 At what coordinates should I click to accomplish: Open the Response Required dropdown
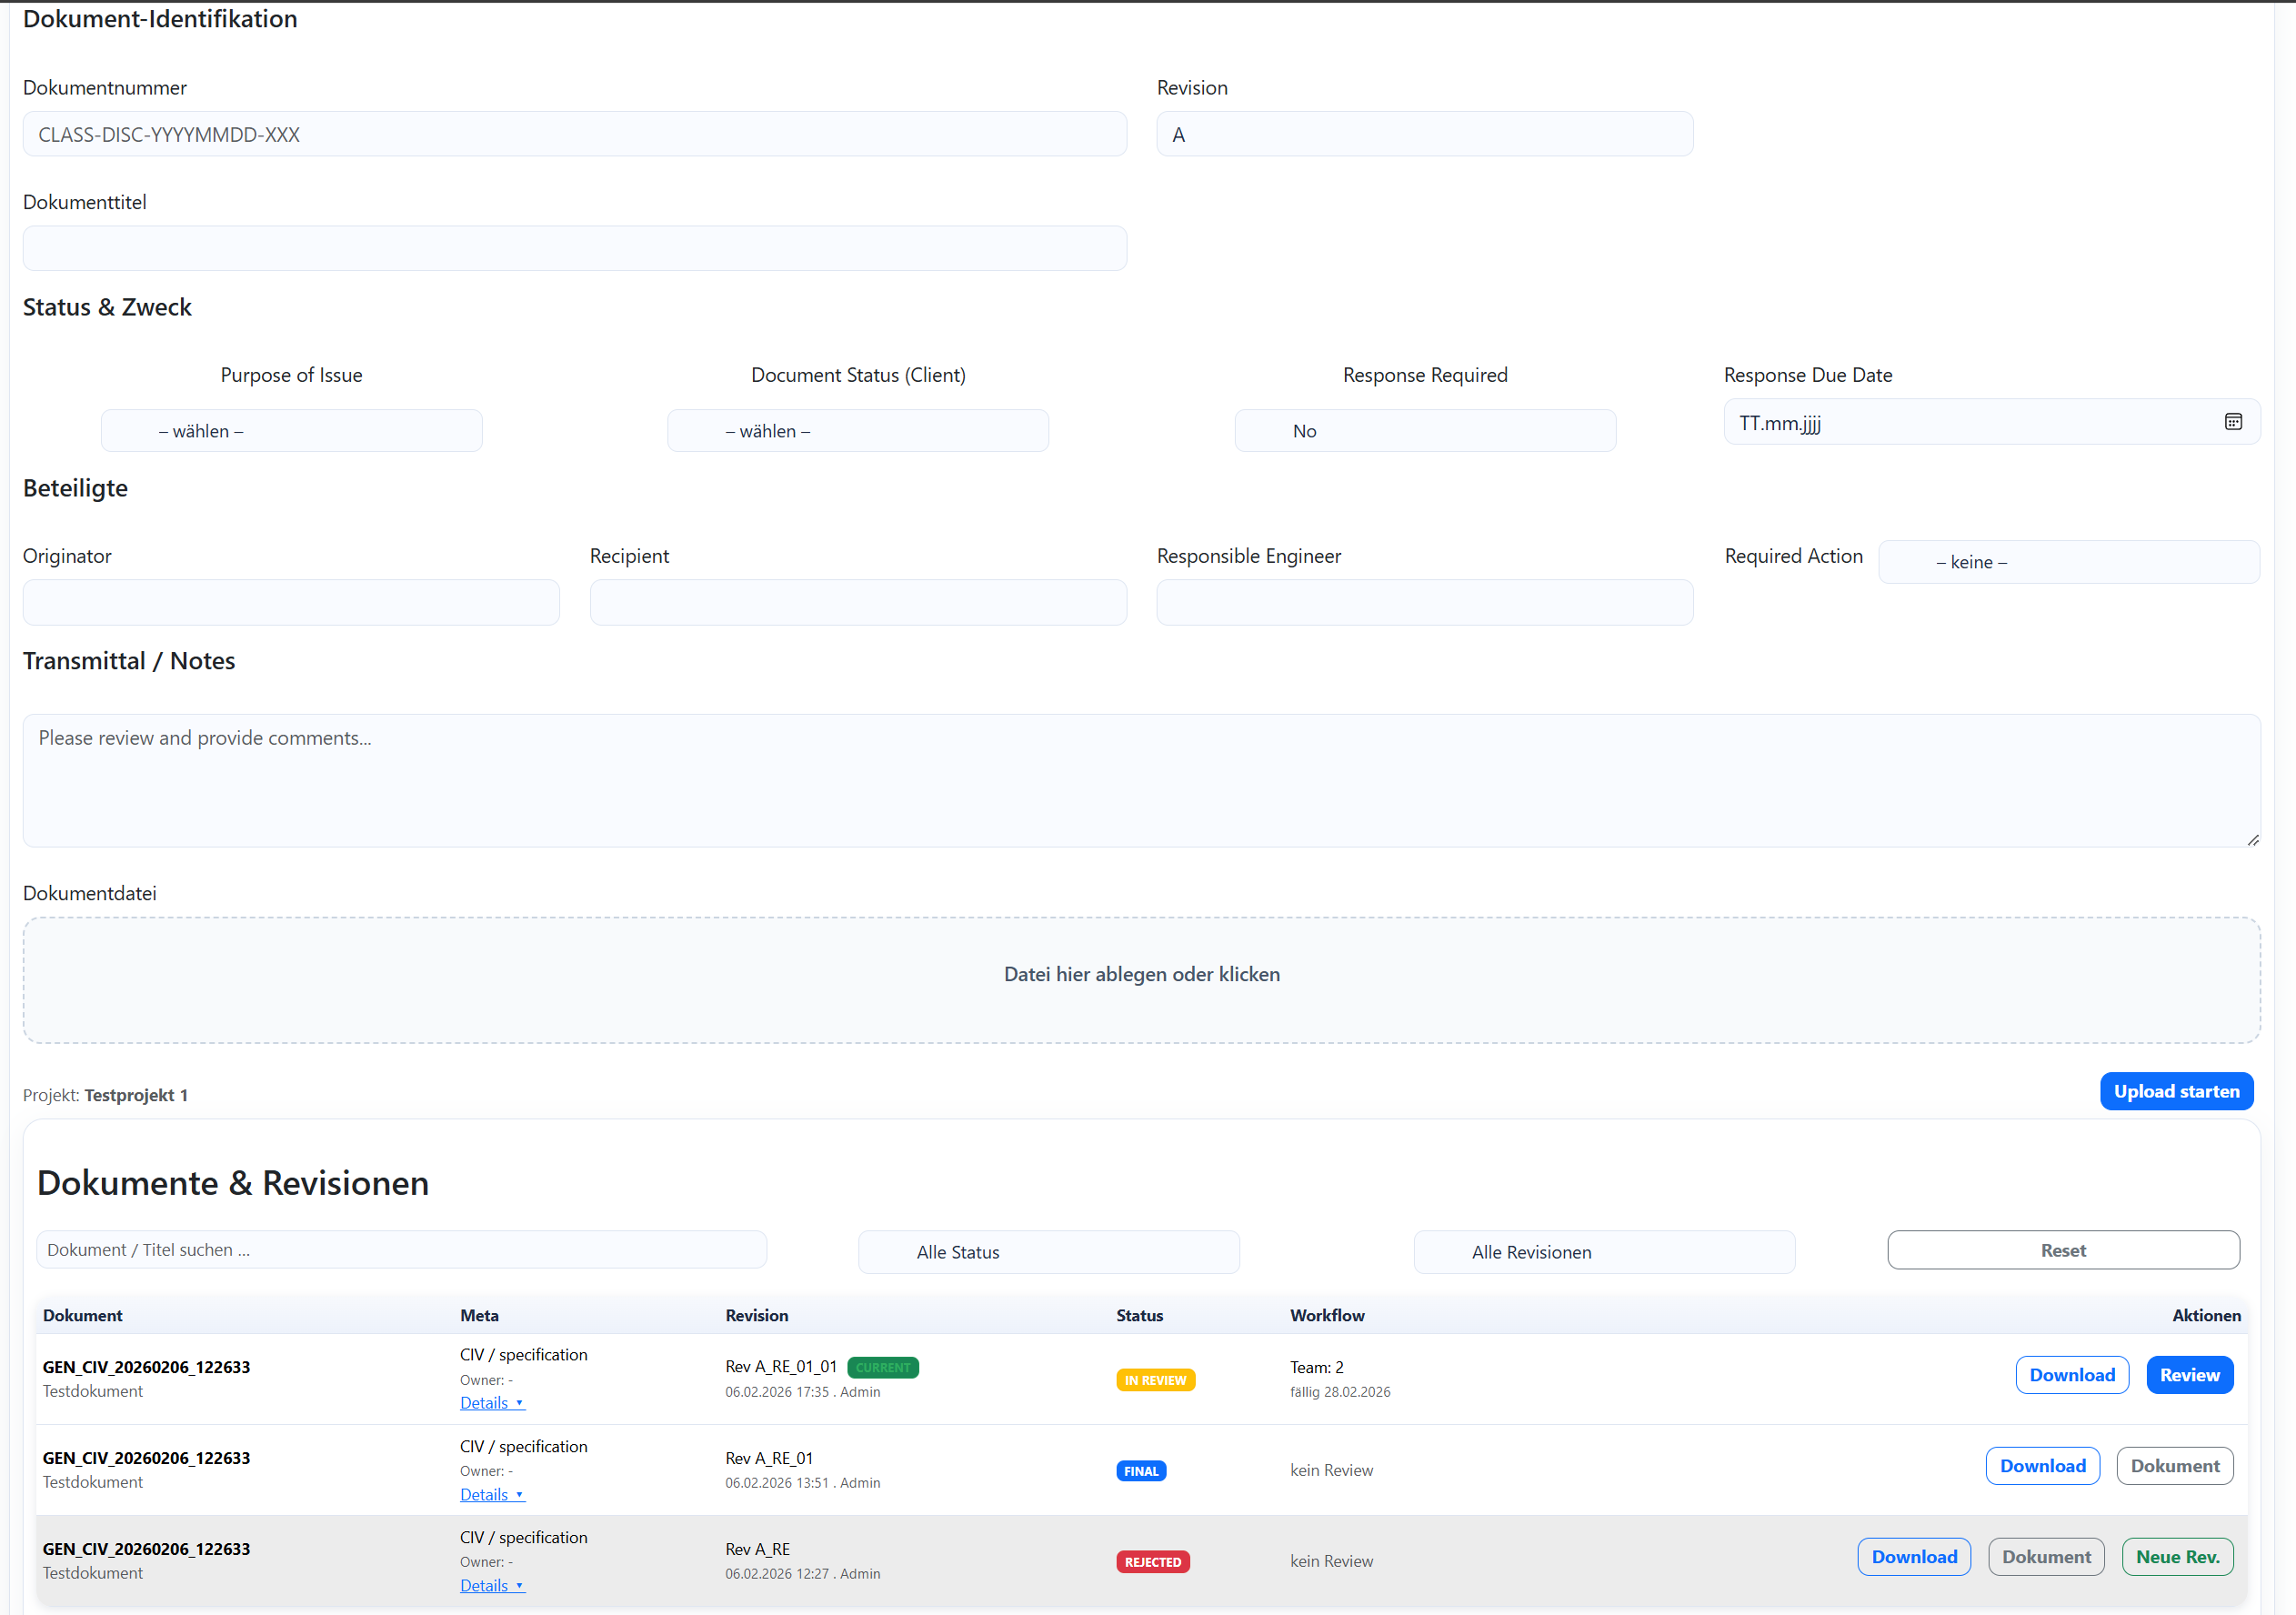tap(1424, 431)
